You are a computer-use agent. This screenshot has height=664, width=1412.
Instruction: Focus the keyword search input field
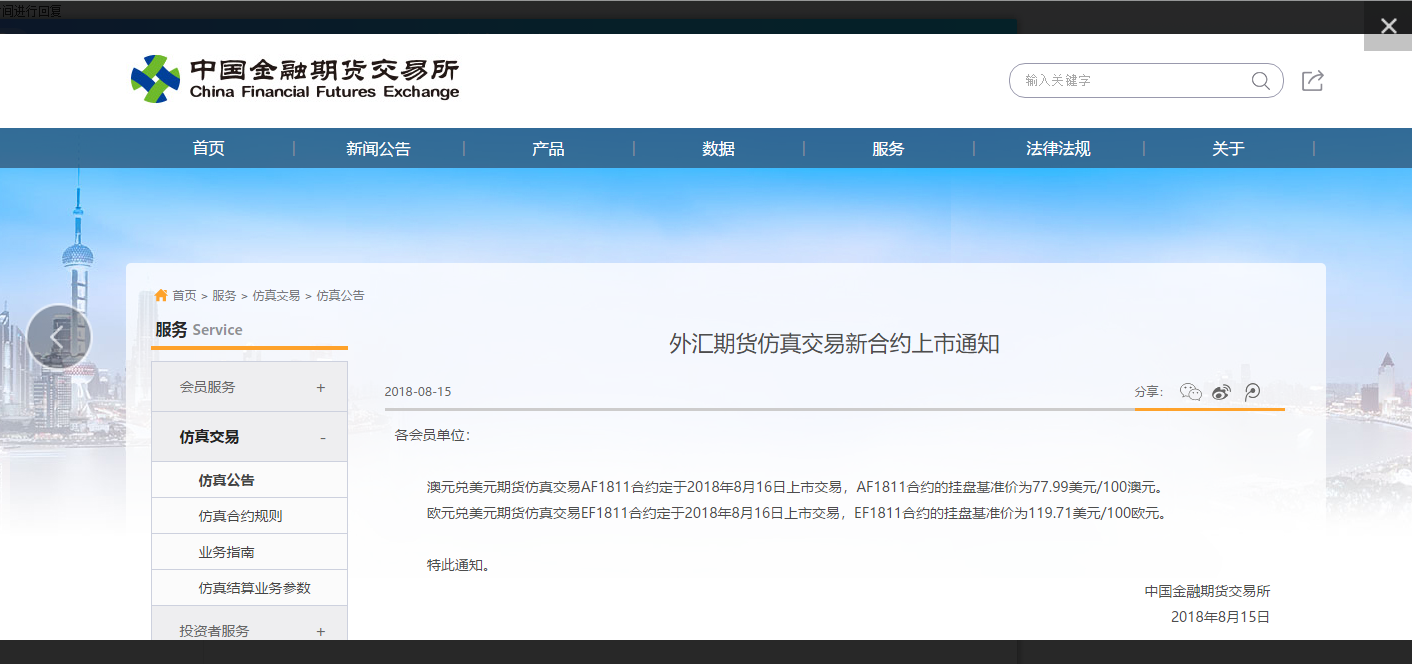coord(1130,81)
